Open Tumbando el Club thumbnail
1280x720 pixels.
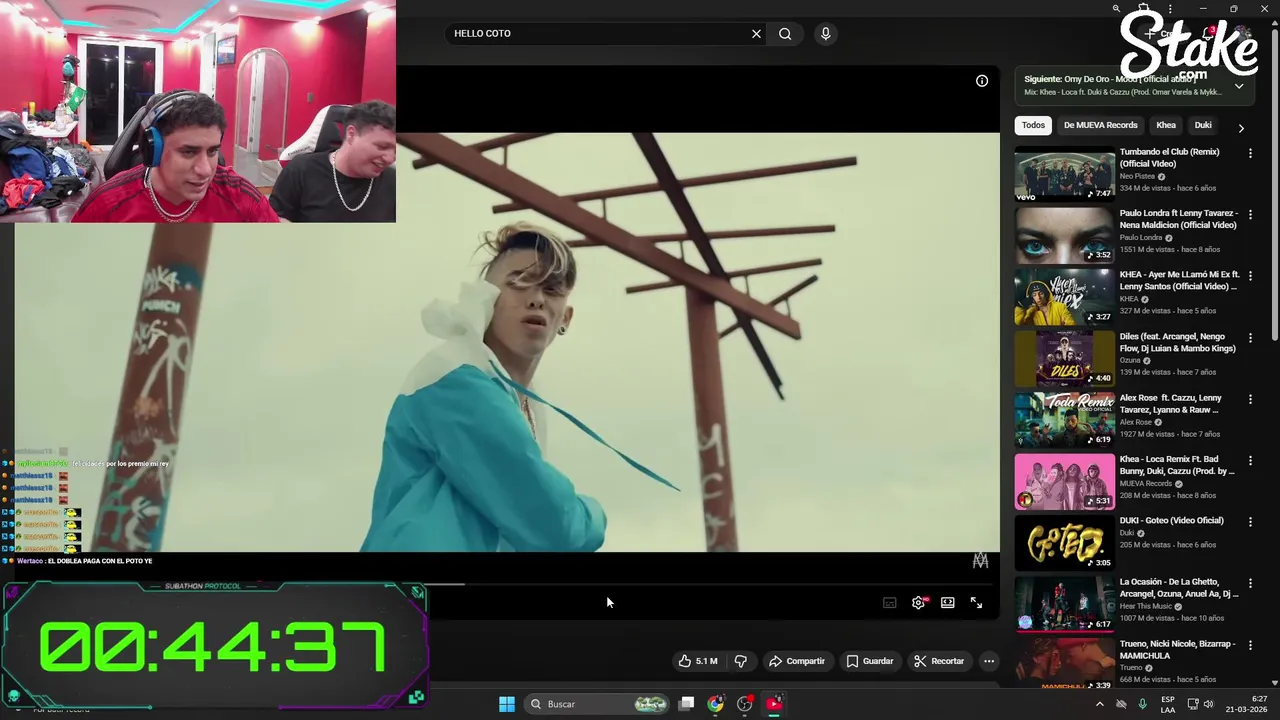tap(1065, 174)
